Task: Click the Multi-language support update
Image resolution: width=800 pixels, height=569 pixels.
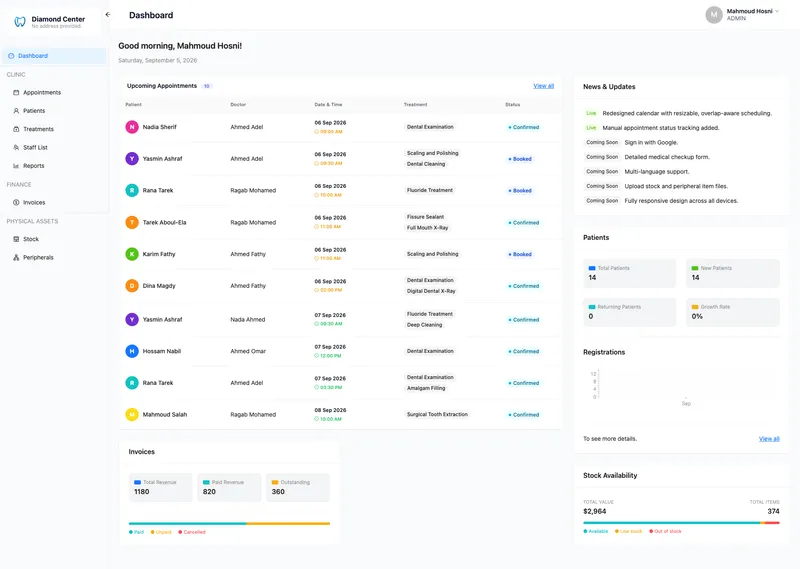Action: (657, 171)
